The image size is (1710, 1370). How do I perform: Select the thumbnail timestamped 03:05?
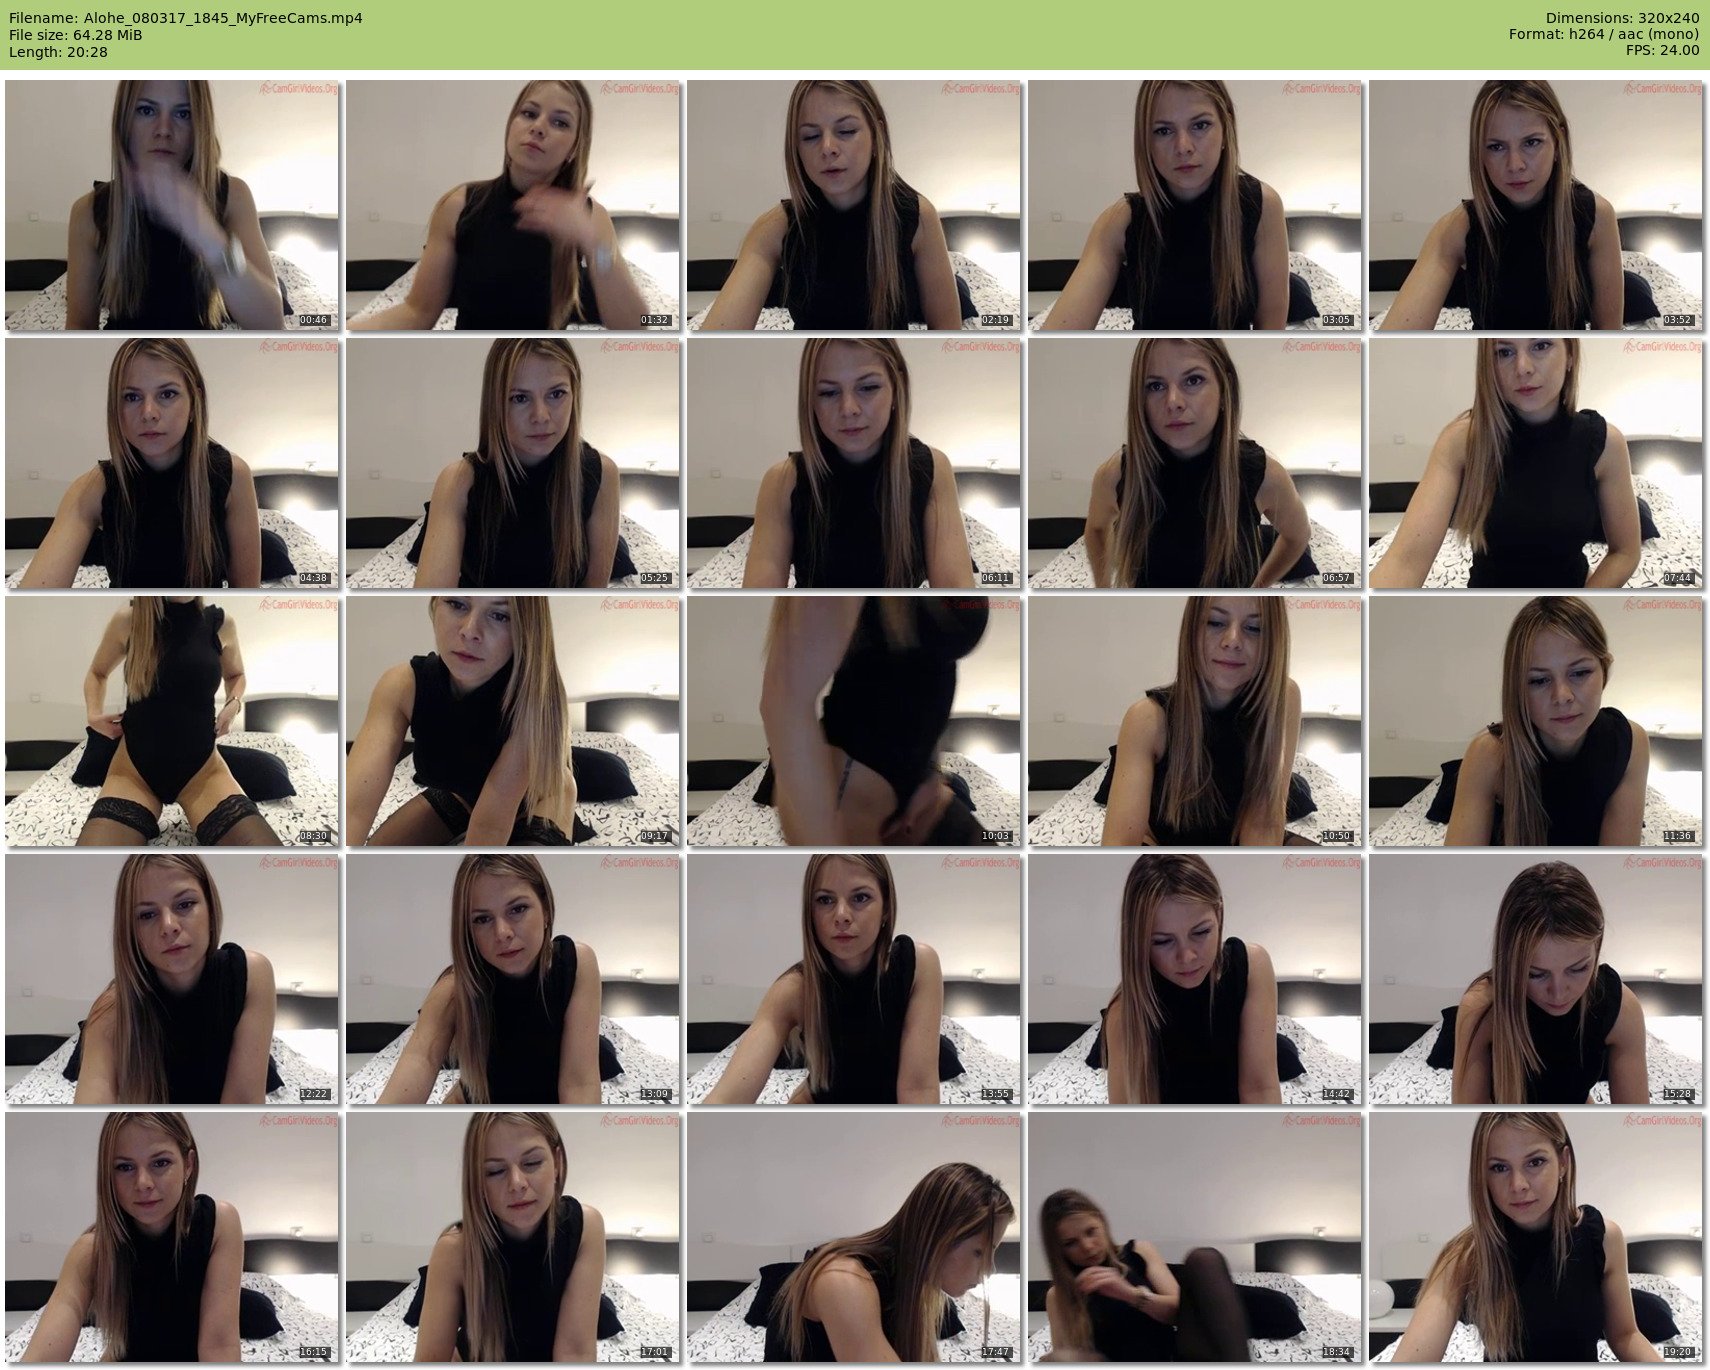[1195, 205]
